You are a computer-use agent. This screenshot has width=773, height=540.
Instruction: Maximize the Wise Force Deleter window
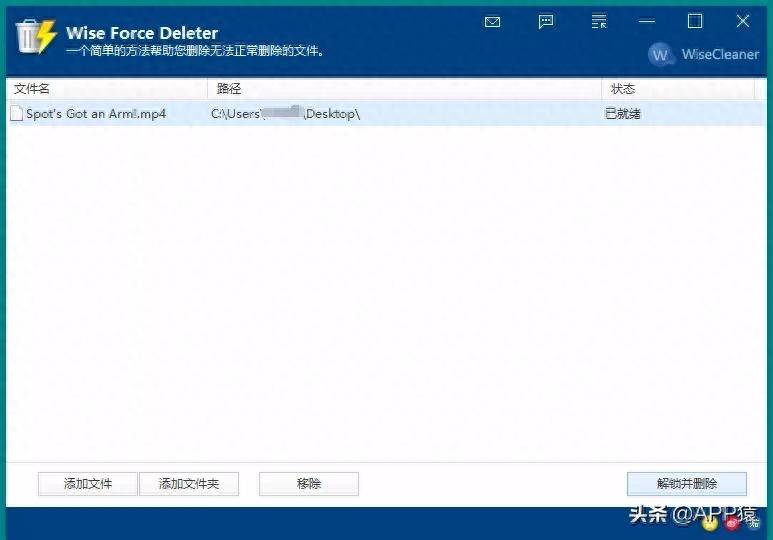point(695,21)
